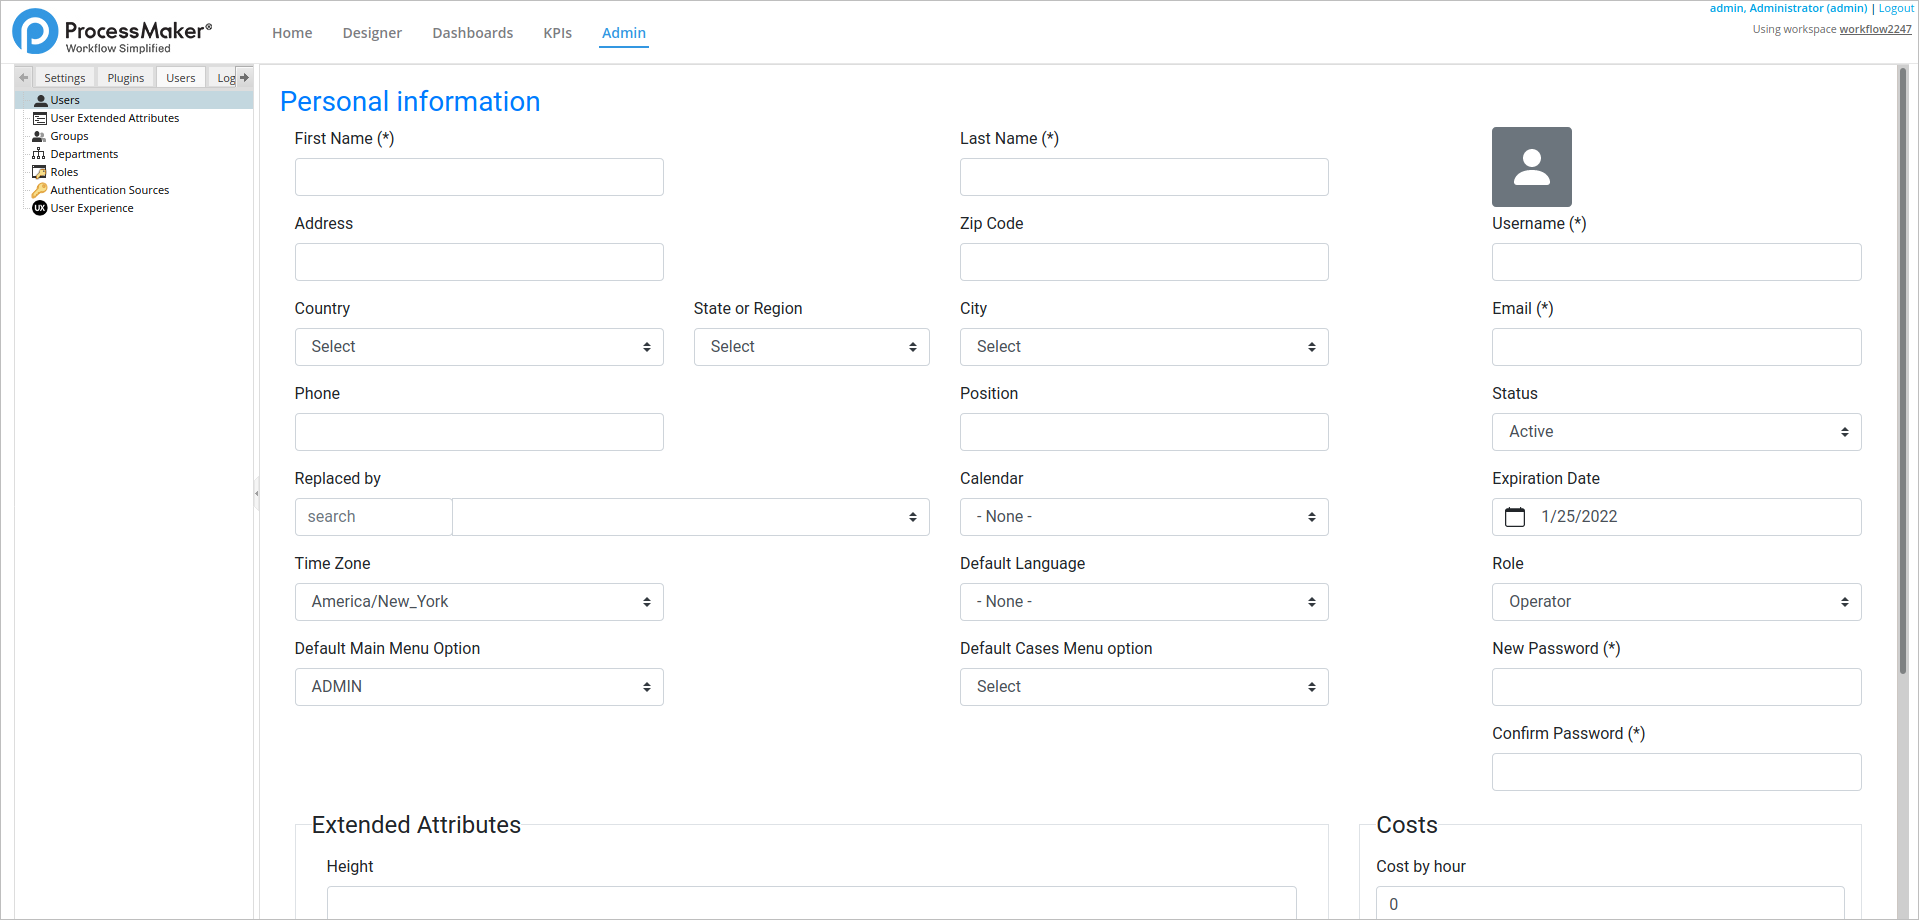Open the workflow2247 workspace link
1919x920 pixels.
tap(1875, 29)
